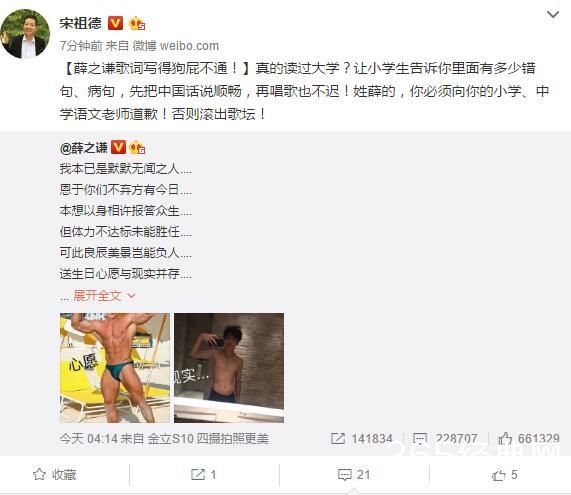The image size is (571, 495).
Task: Open 宋祖德's profile avatar
Action: coord(25,34)
